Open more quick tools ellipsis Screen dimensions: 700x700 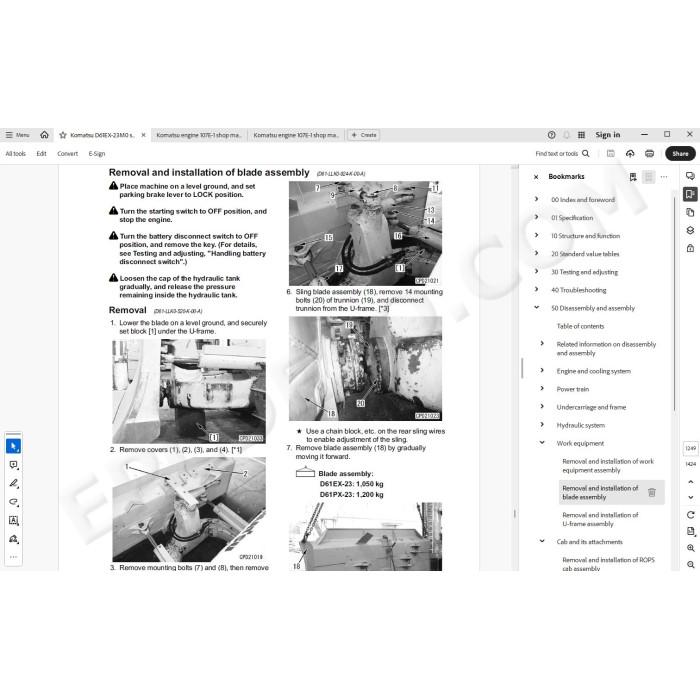coord(13,557)
